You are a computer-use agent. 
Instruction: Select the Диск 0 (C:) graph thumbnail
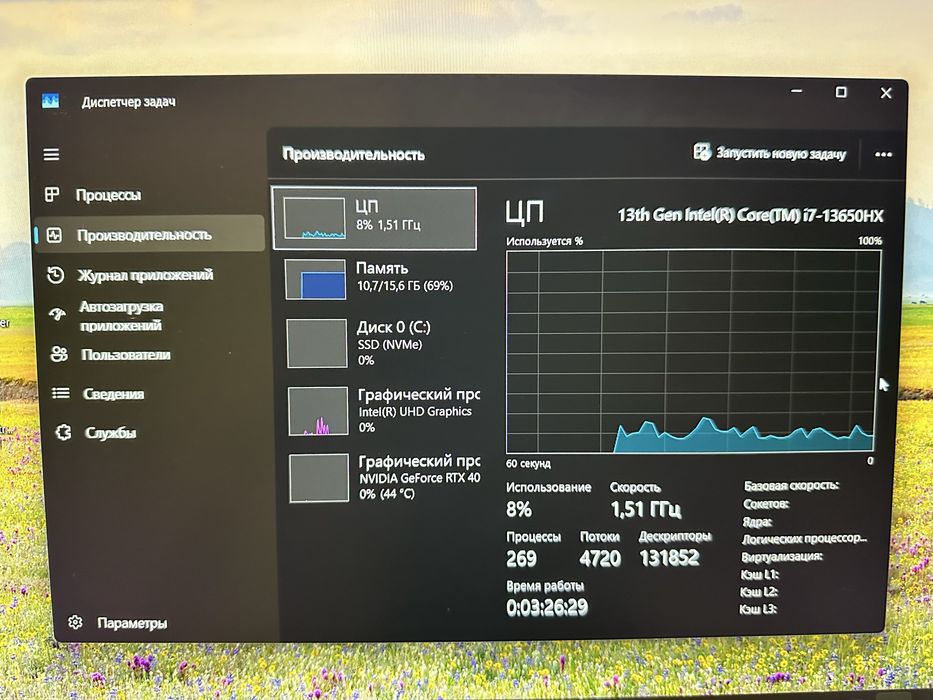point(317,343)
